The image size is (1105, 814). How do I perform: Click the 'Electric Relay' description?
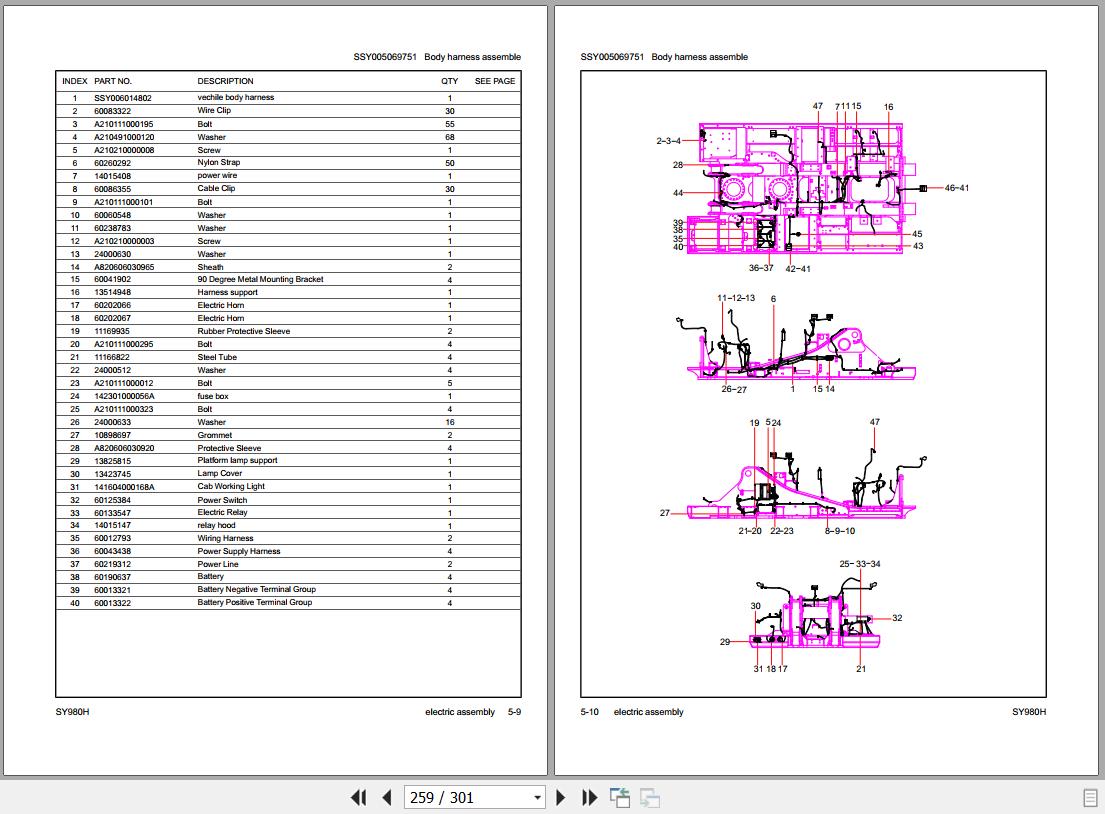[223, 512]
